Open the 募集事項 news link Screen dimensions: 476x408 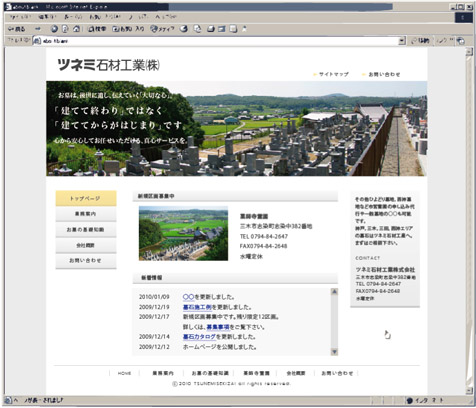pyautogui.click(x=218, y=327)
